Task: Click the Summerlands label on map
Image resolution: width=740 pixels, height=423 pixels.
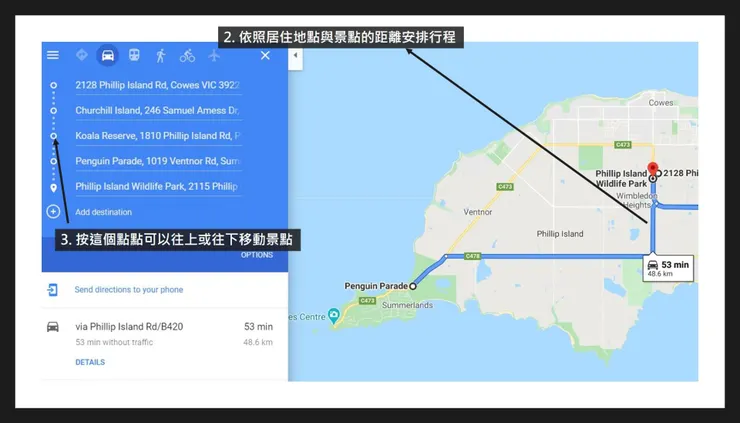Action: coord(407,305)
